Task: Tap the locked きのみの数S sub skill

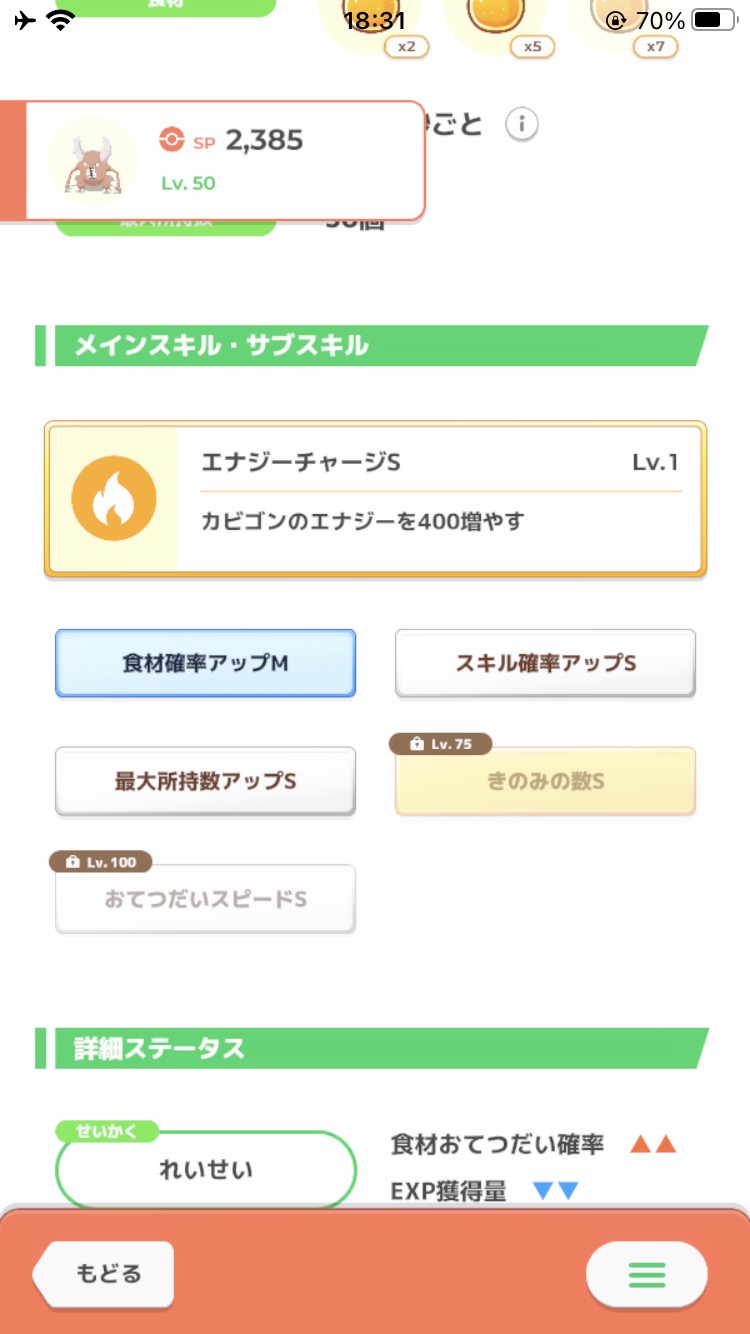Action: (x=545, y=782)
